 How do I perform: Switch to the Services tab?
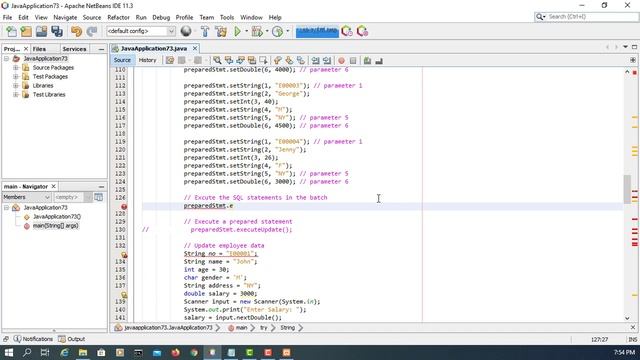tap(74, 49)
